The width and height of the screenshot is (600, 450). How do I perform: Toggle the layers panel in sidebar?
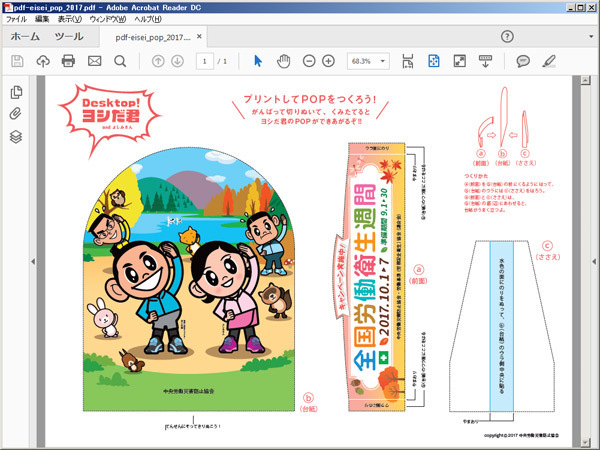16,137
